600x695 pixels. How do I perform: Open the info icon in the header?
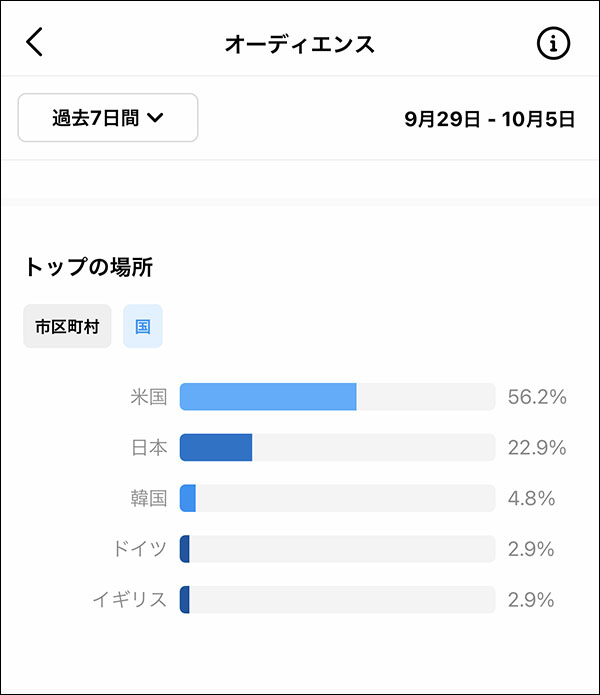(x=553, y=43)
